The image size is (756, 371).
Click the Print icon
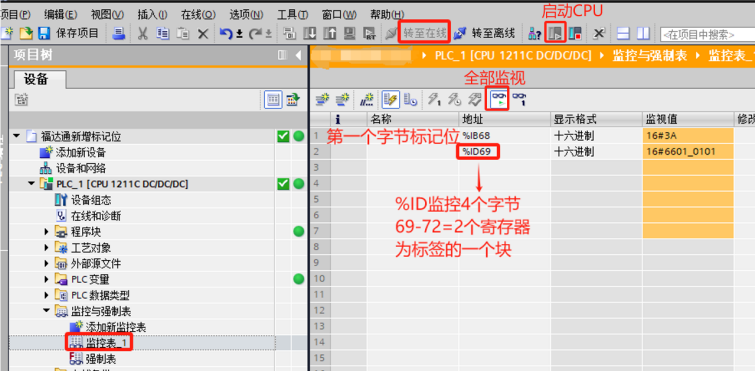pyautogui.click(x=119, y=33)
